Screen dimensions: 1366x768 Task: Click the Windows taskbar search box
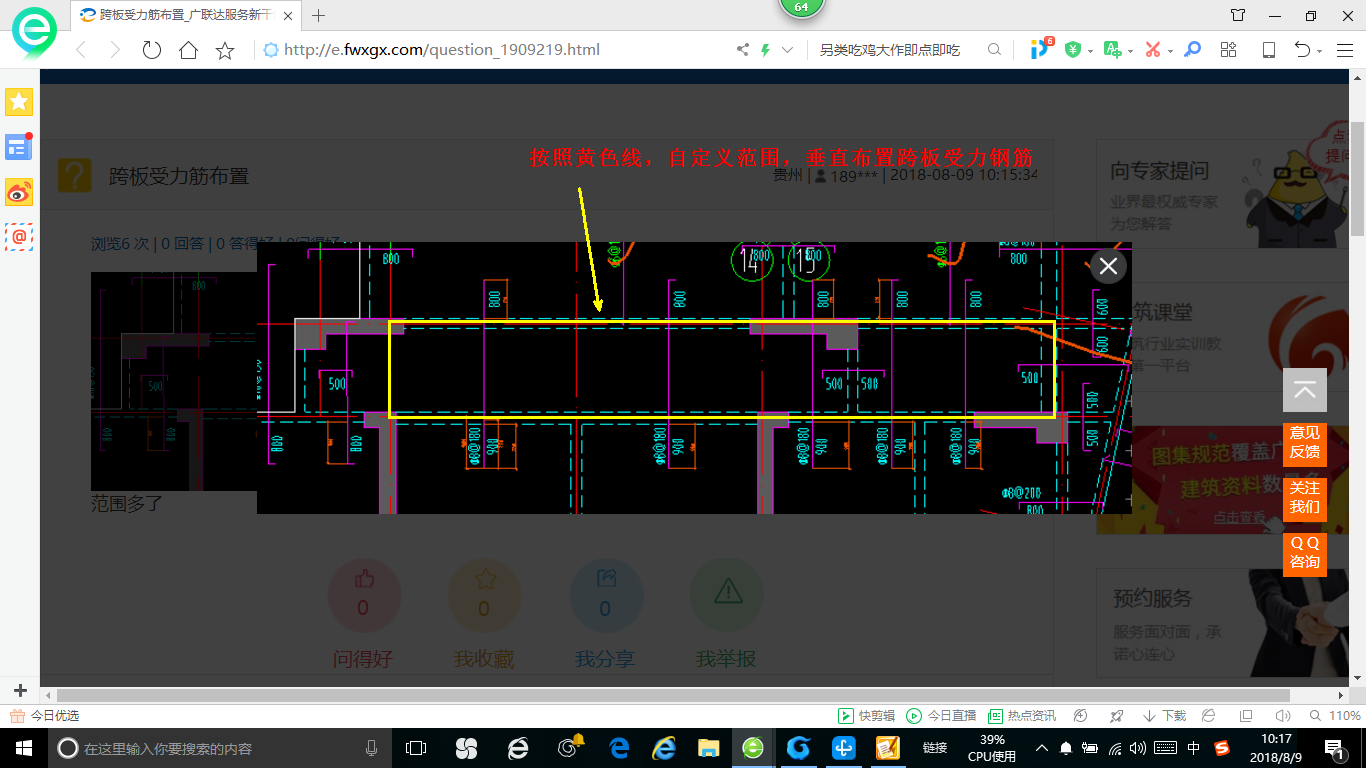coord(220,748)
